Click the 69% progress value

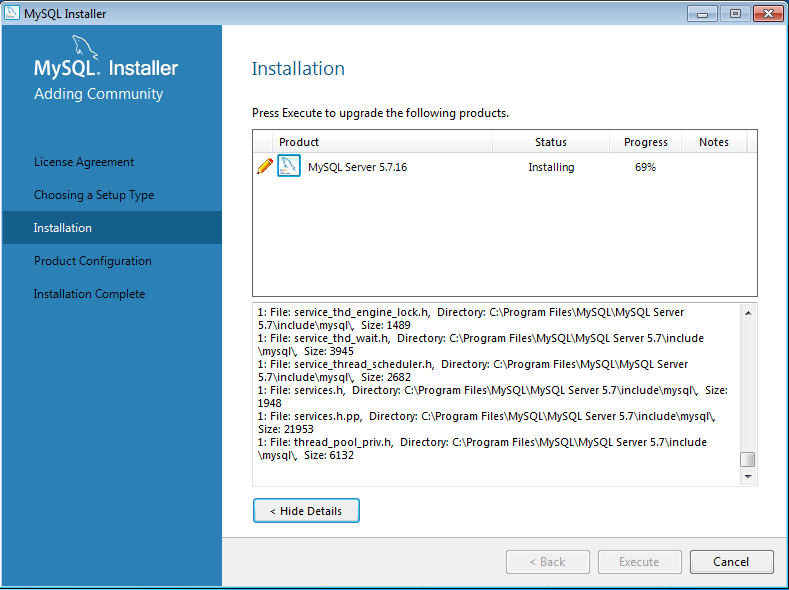[645, 167]
